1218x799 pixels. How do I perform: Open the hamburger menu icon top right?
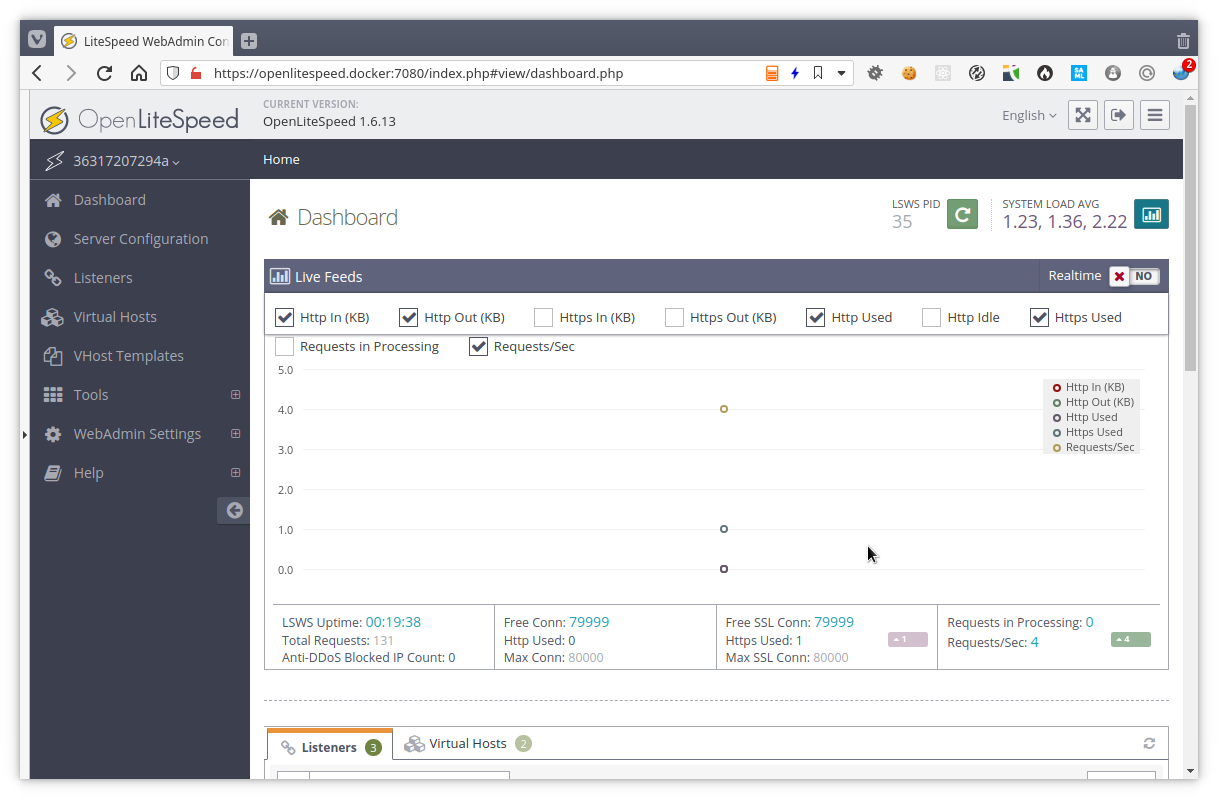[x=1155, y=115]
